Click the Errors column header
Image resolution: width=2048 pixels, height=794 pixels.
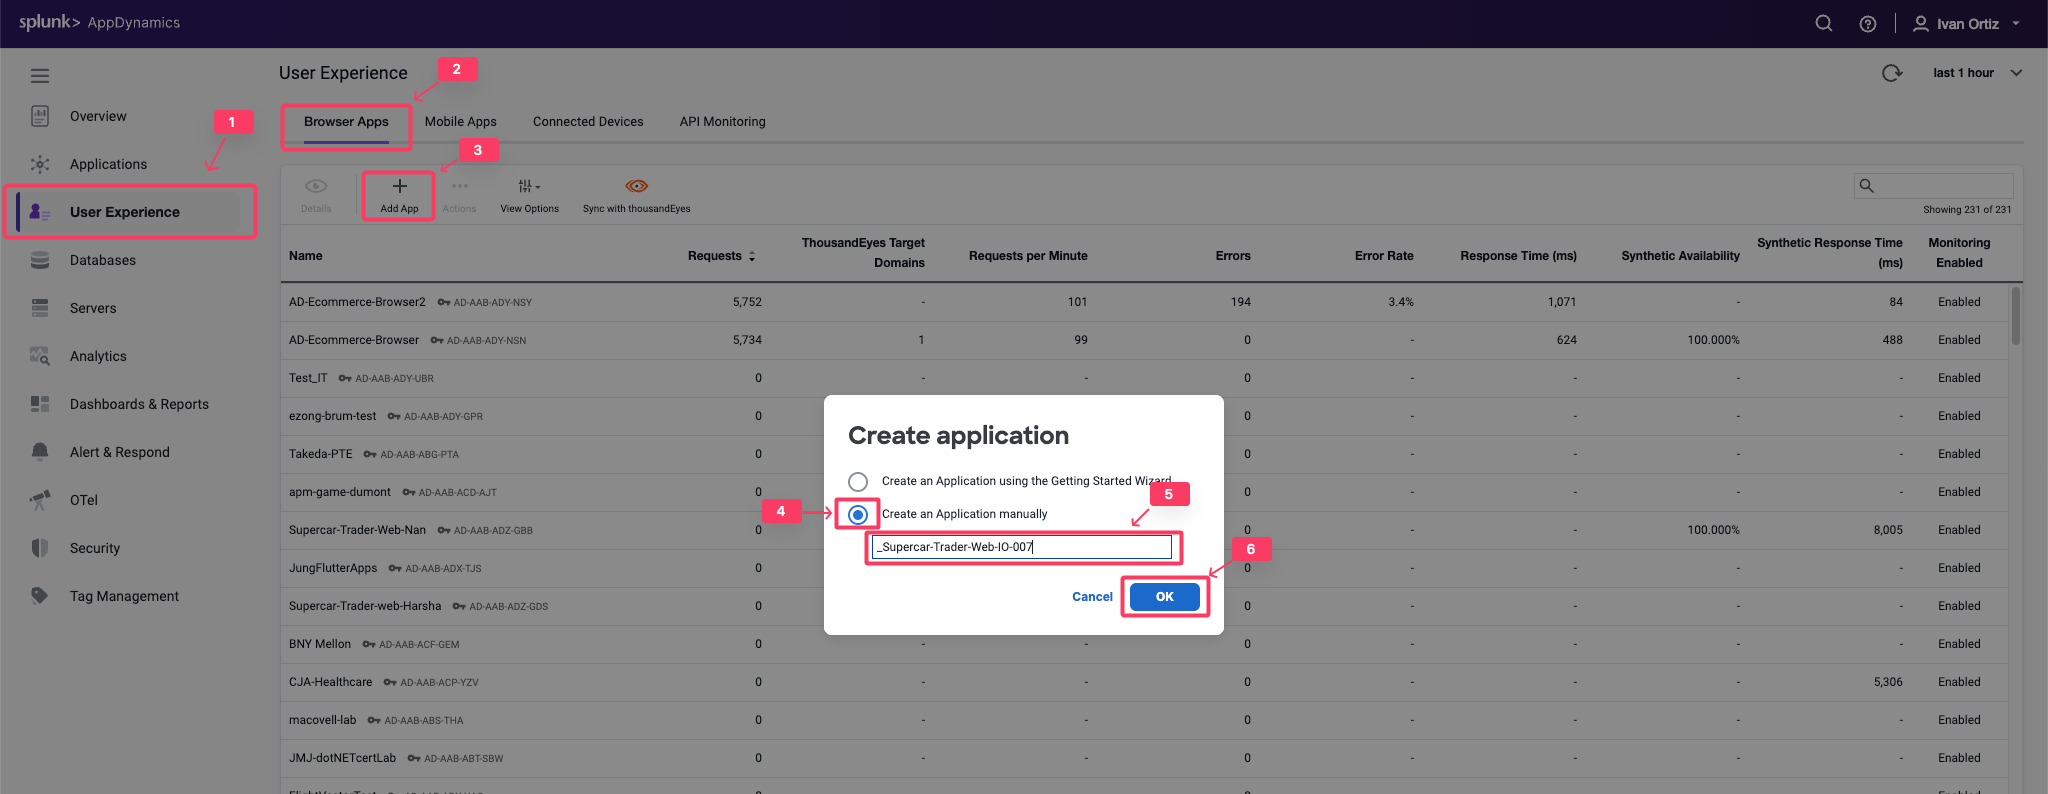pos(1233,256)
